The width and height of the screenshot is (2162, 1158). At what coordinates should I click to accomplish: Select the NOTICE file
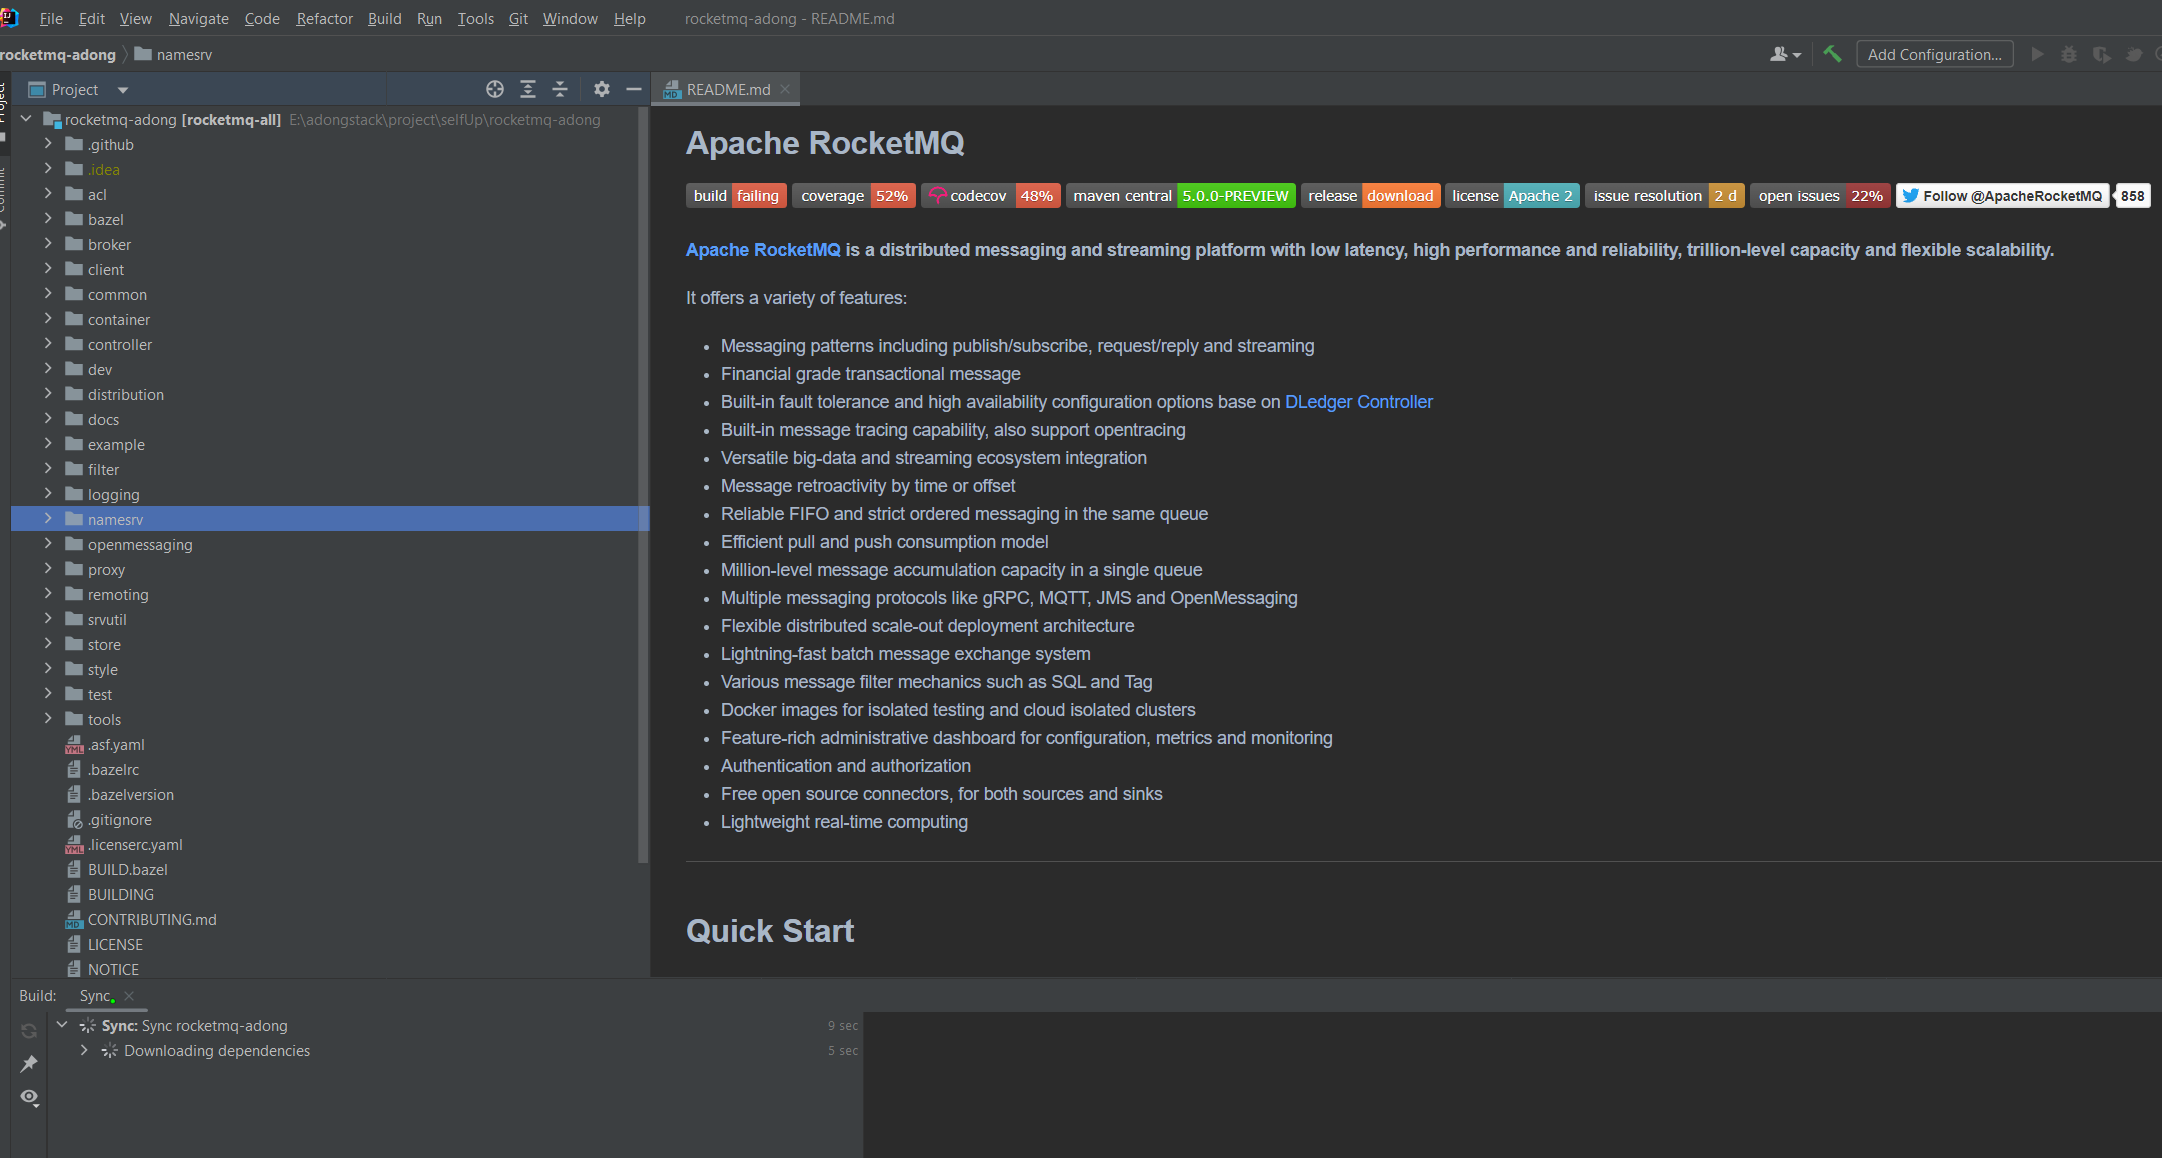[113, 970]
